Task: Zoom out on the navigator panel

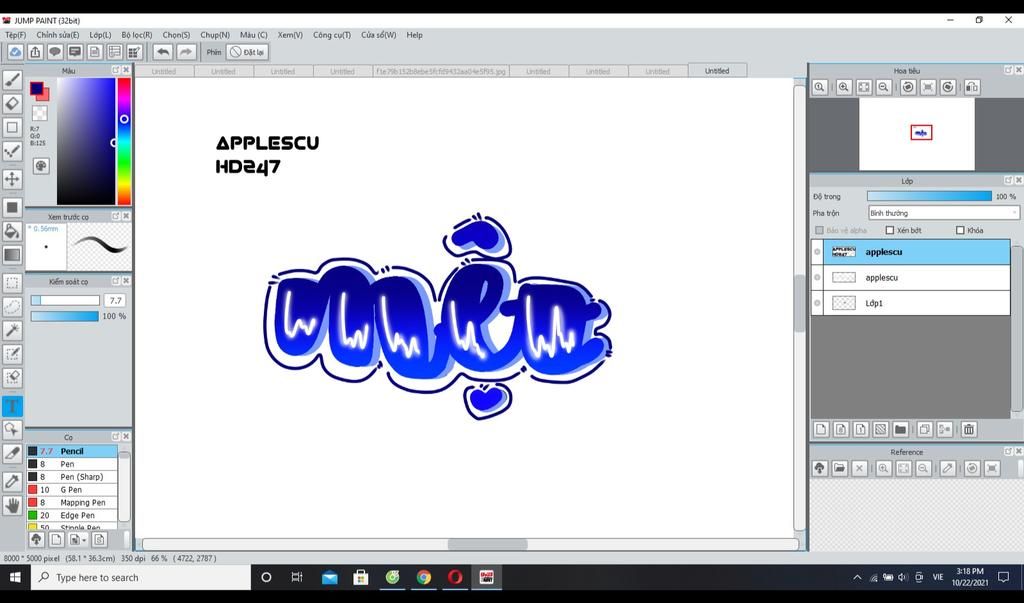Action: coord(884,87)
